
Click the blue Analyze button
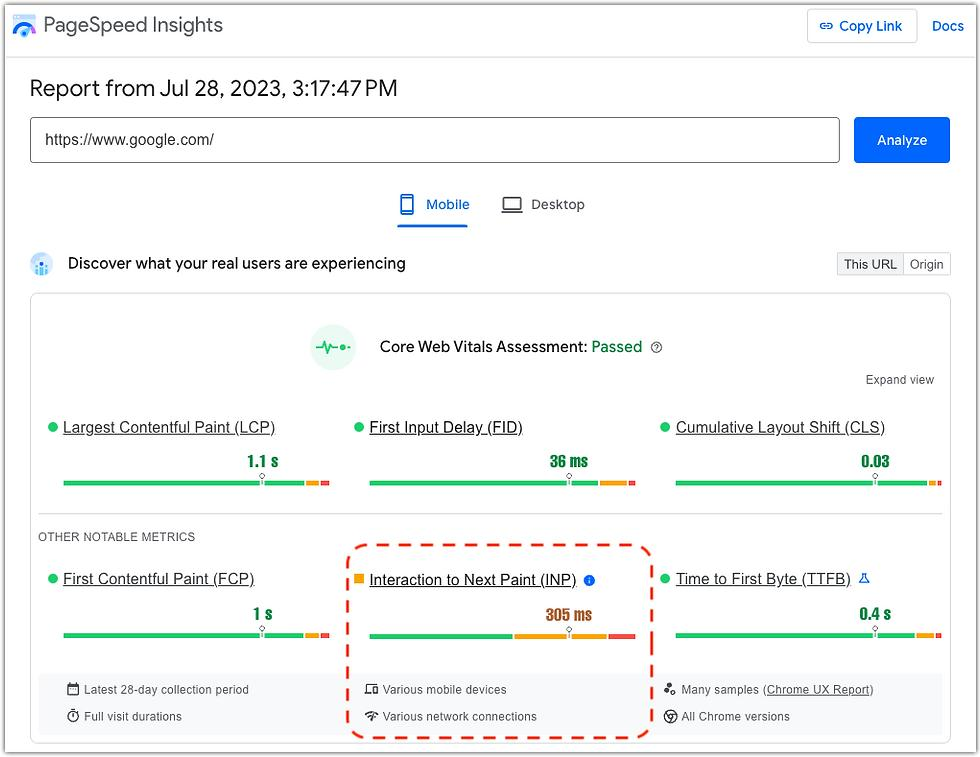901,139
